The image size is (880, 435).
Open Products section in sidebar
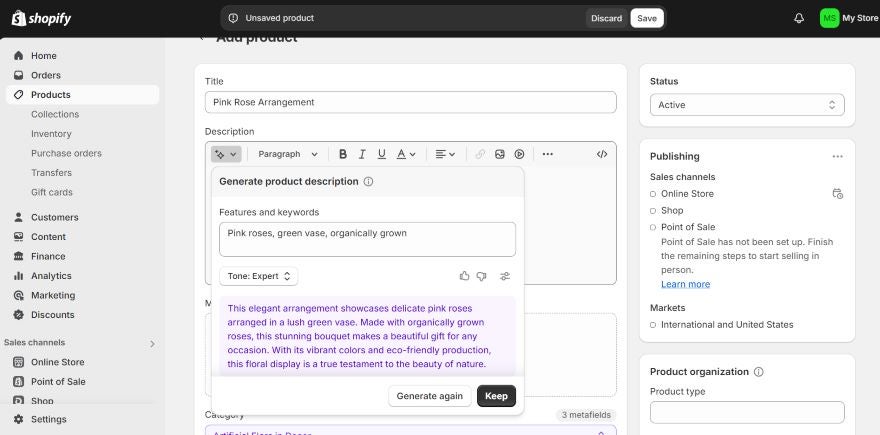(x=82, y=95)
